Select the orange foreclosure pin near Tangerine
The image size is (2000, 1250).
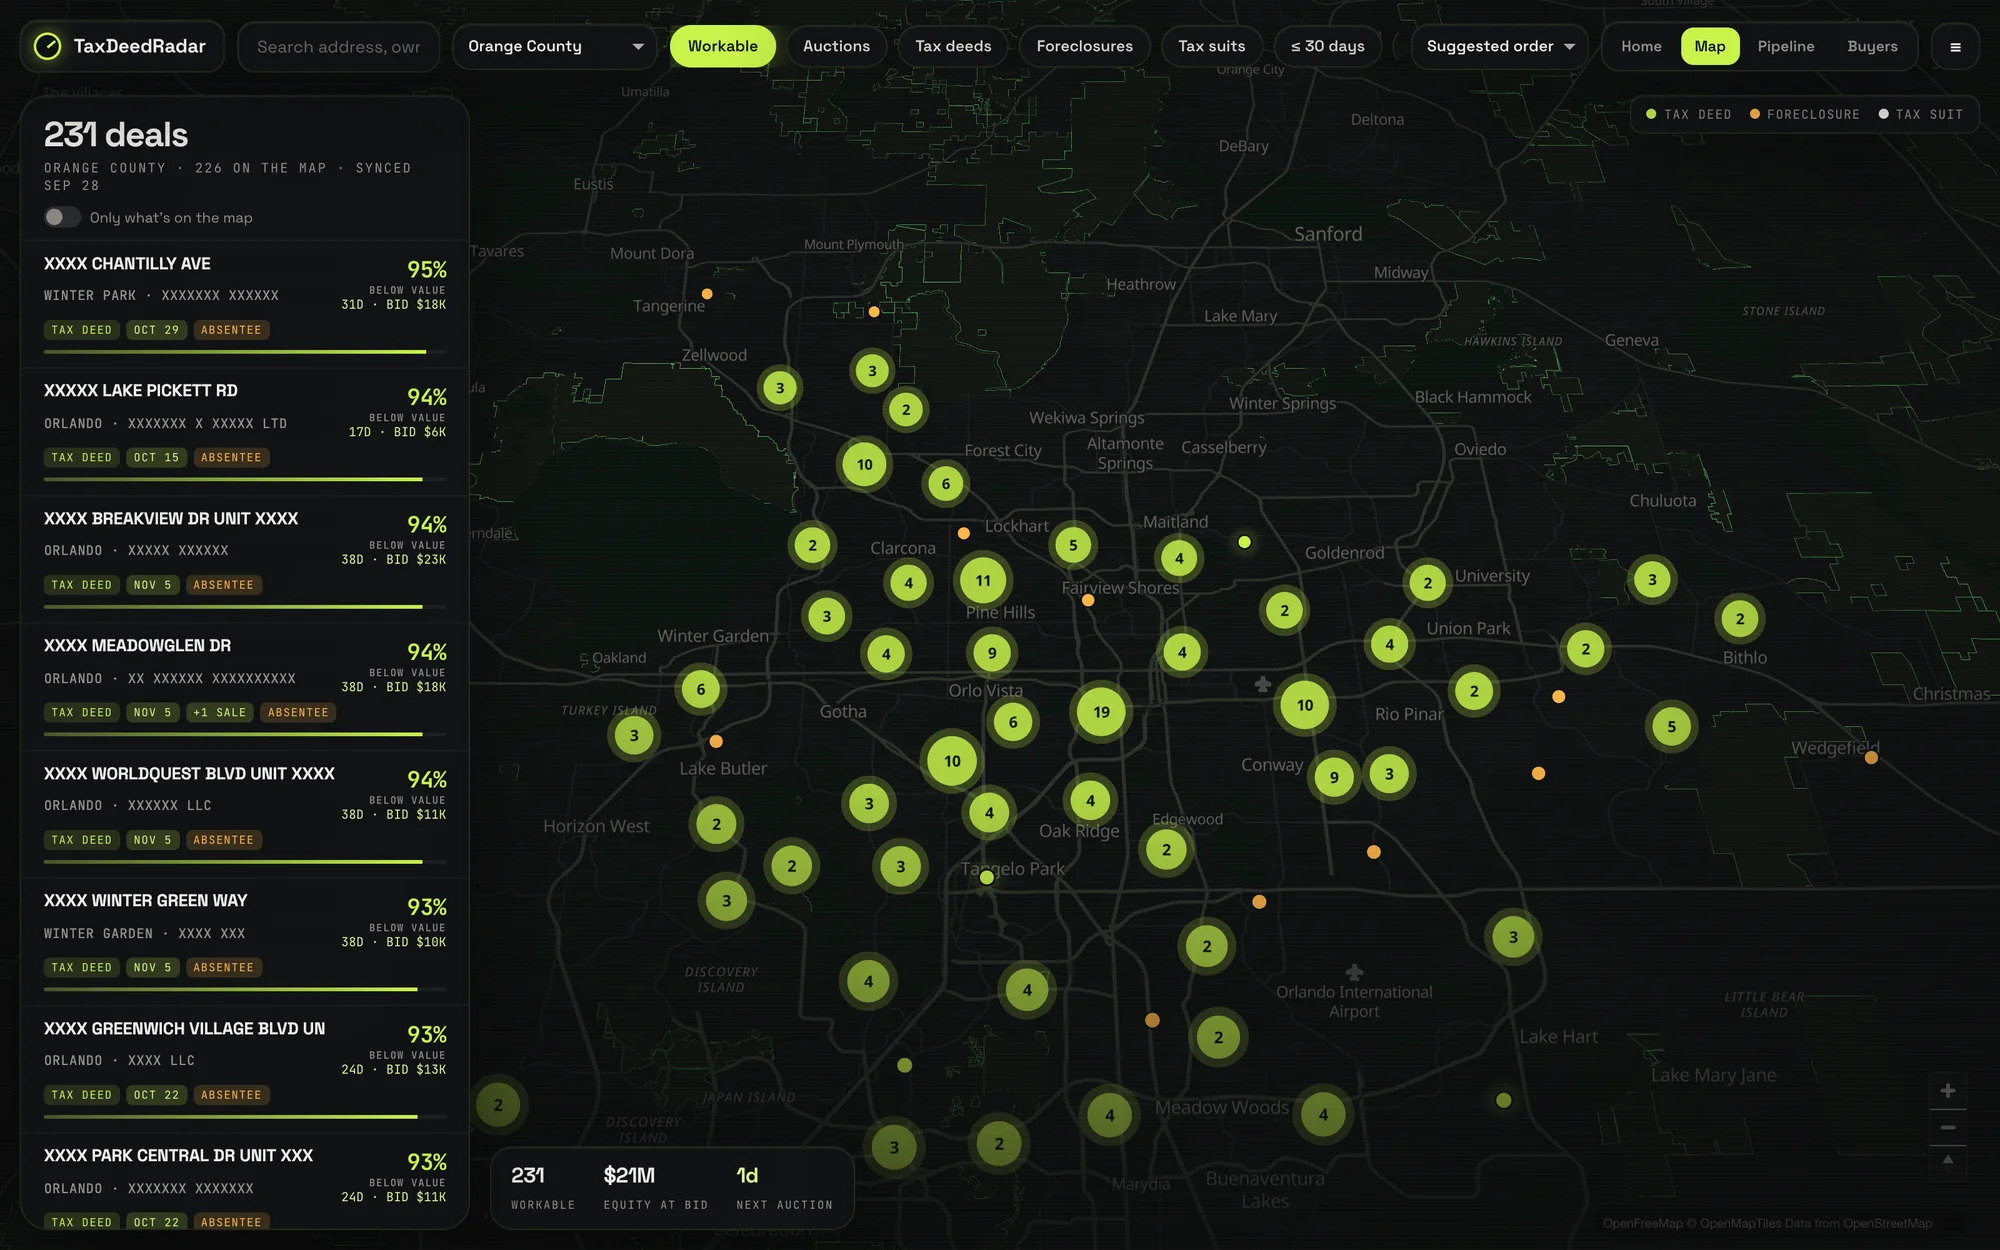(x=707, y=294)
